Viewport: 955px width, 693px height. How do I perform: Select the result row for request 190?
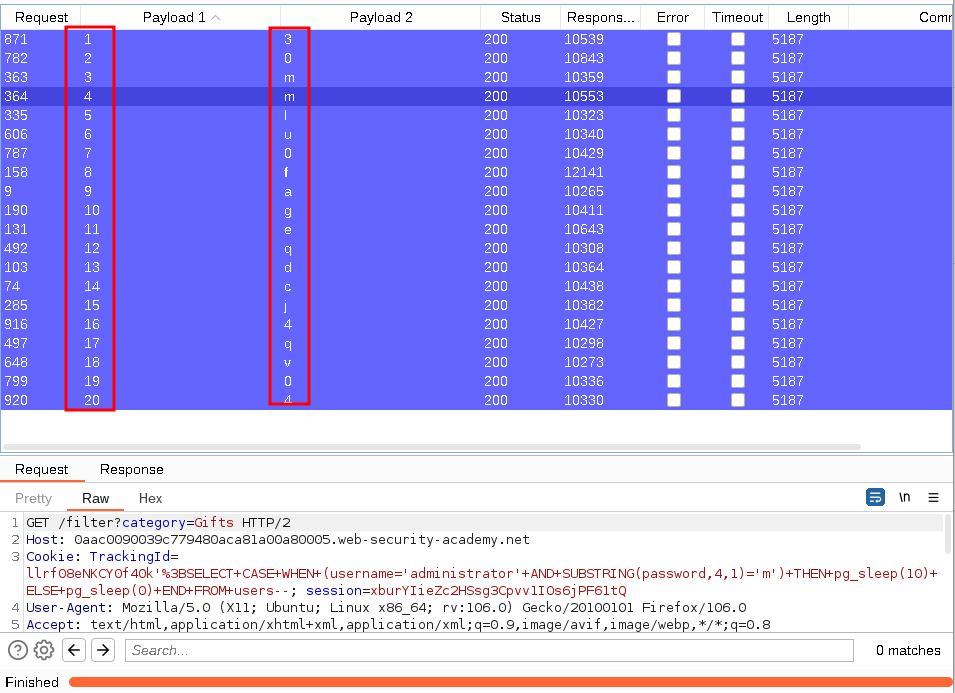(x=476, y=210)
